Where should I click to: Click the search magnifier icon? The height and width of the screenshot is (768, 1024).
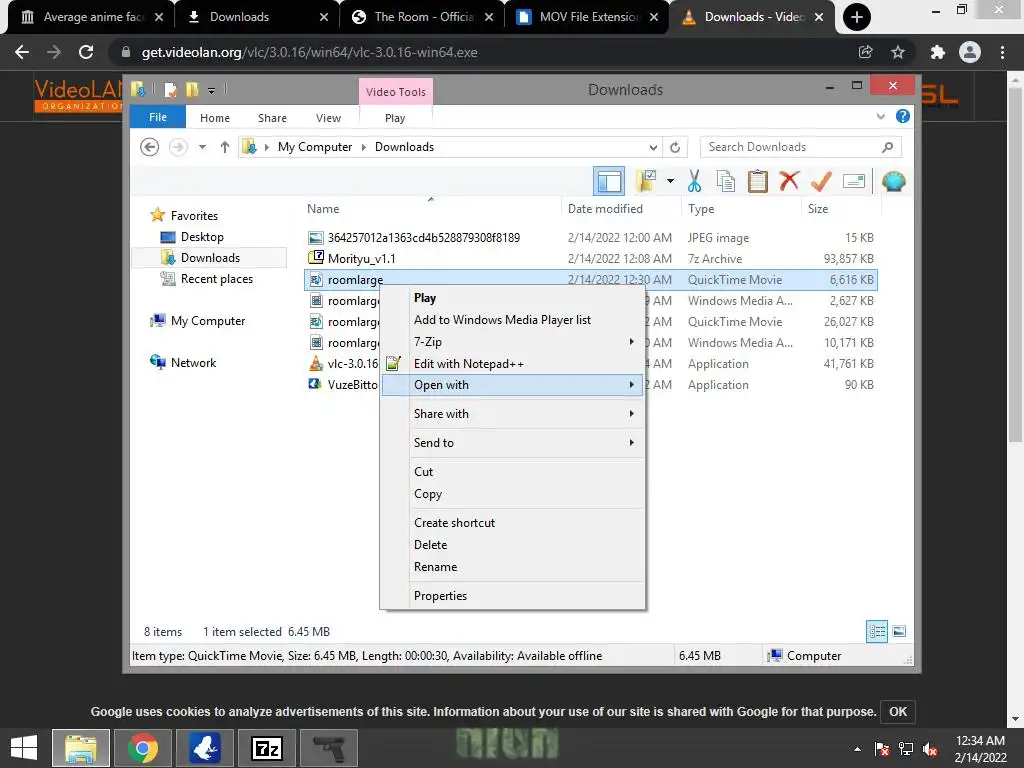pyautogui.click(x=887, y=147)
